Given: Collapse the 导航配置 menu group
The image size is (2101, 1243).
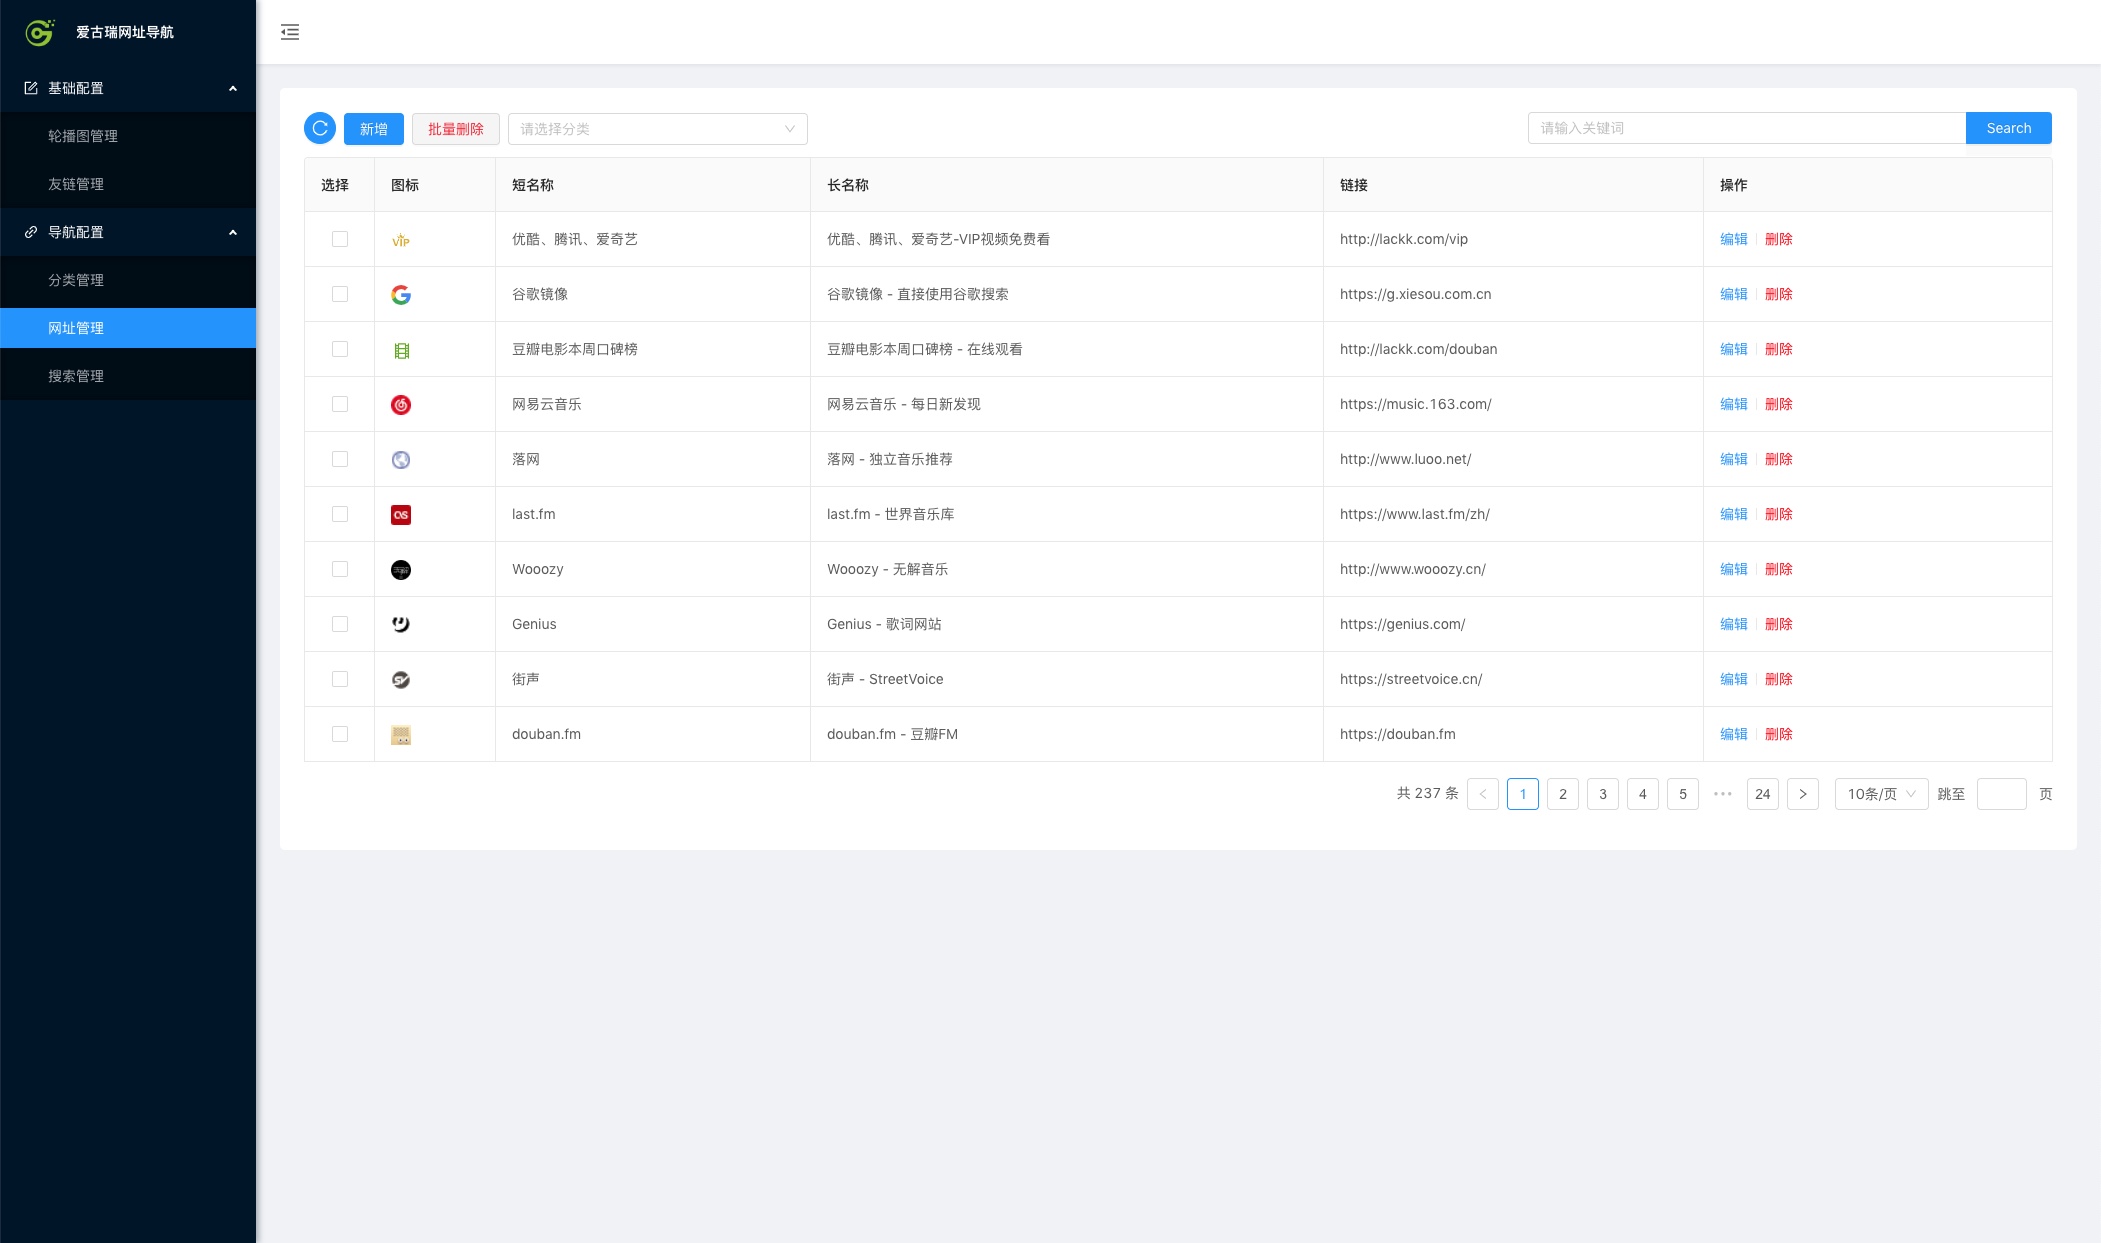Looking at the screenshot, I should click(x=128, y=232).
